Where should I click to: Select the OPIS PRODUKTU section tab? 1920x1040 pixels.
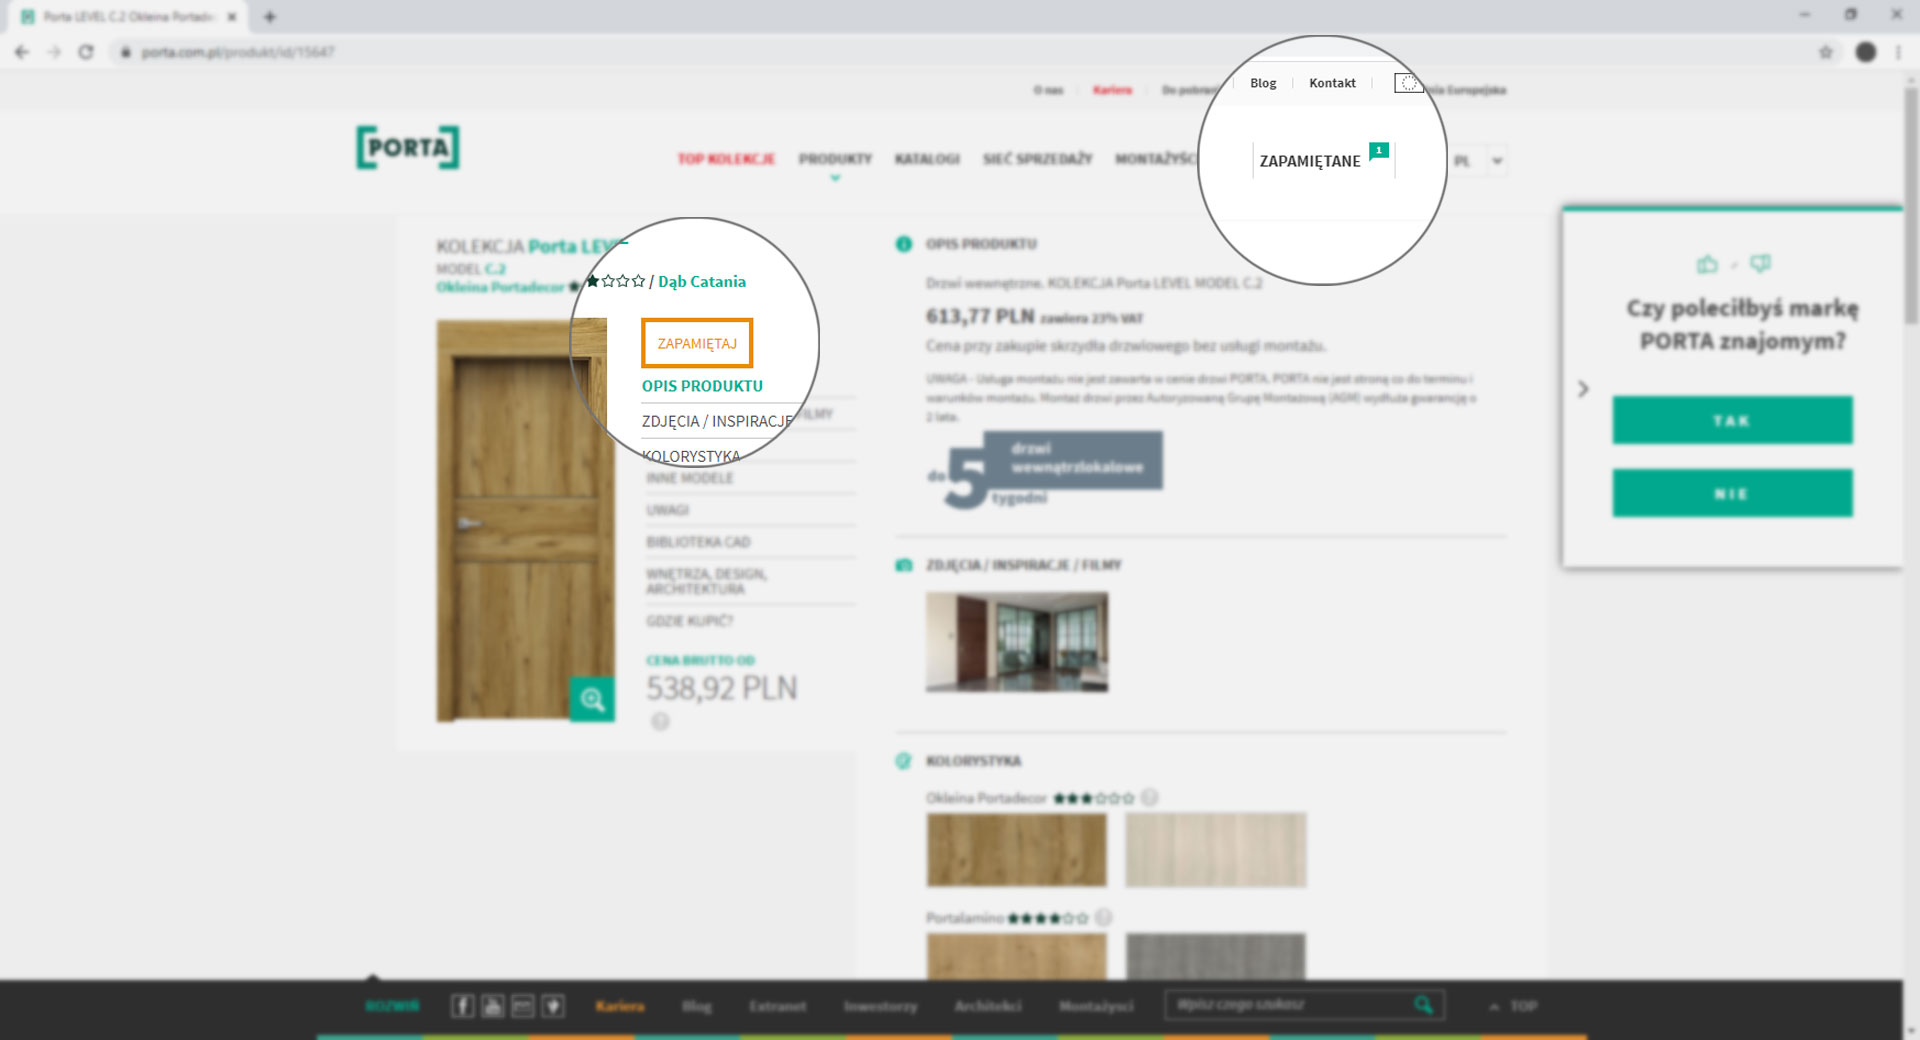702,386
